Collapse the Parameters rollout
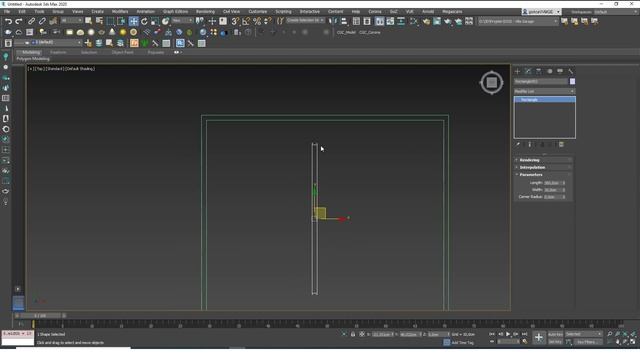640x360 pixels. click(543, 175)
